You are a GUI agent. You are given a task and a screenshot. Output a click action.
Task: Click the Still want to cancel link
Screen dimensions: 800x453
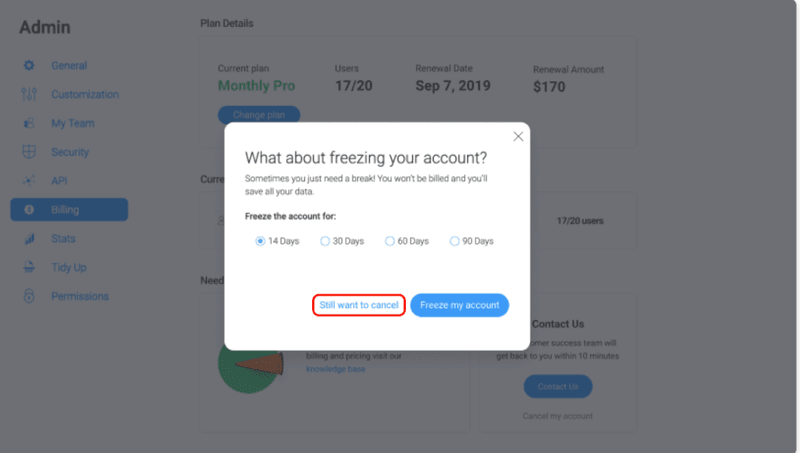pos(359,305)
